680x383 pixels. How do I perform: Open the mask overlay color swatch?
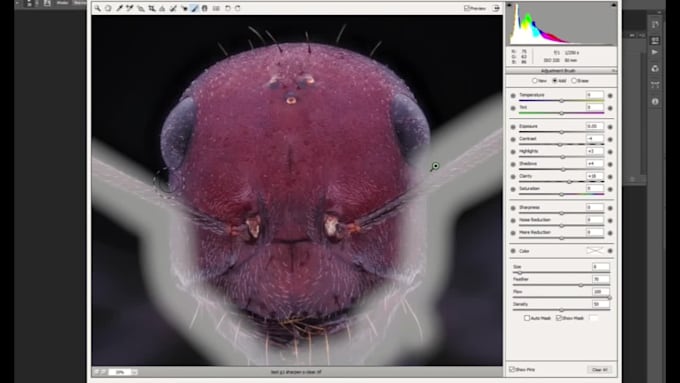(594, 318)
